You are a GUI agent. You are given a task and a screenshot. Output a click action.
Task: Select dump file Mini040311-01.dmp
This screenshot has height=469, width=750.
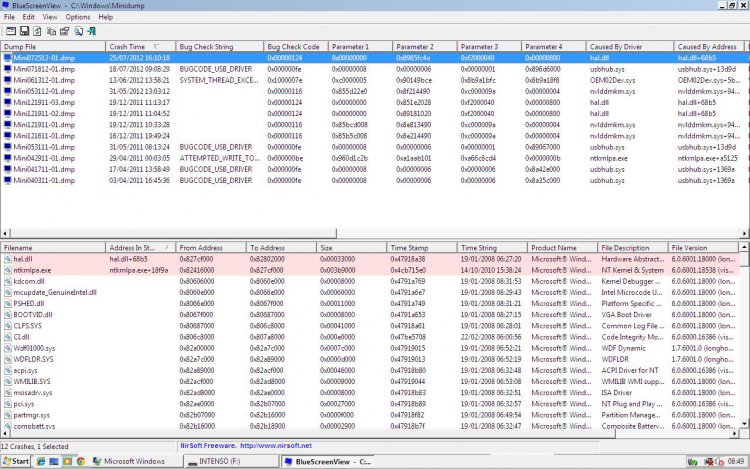point(44,180)
